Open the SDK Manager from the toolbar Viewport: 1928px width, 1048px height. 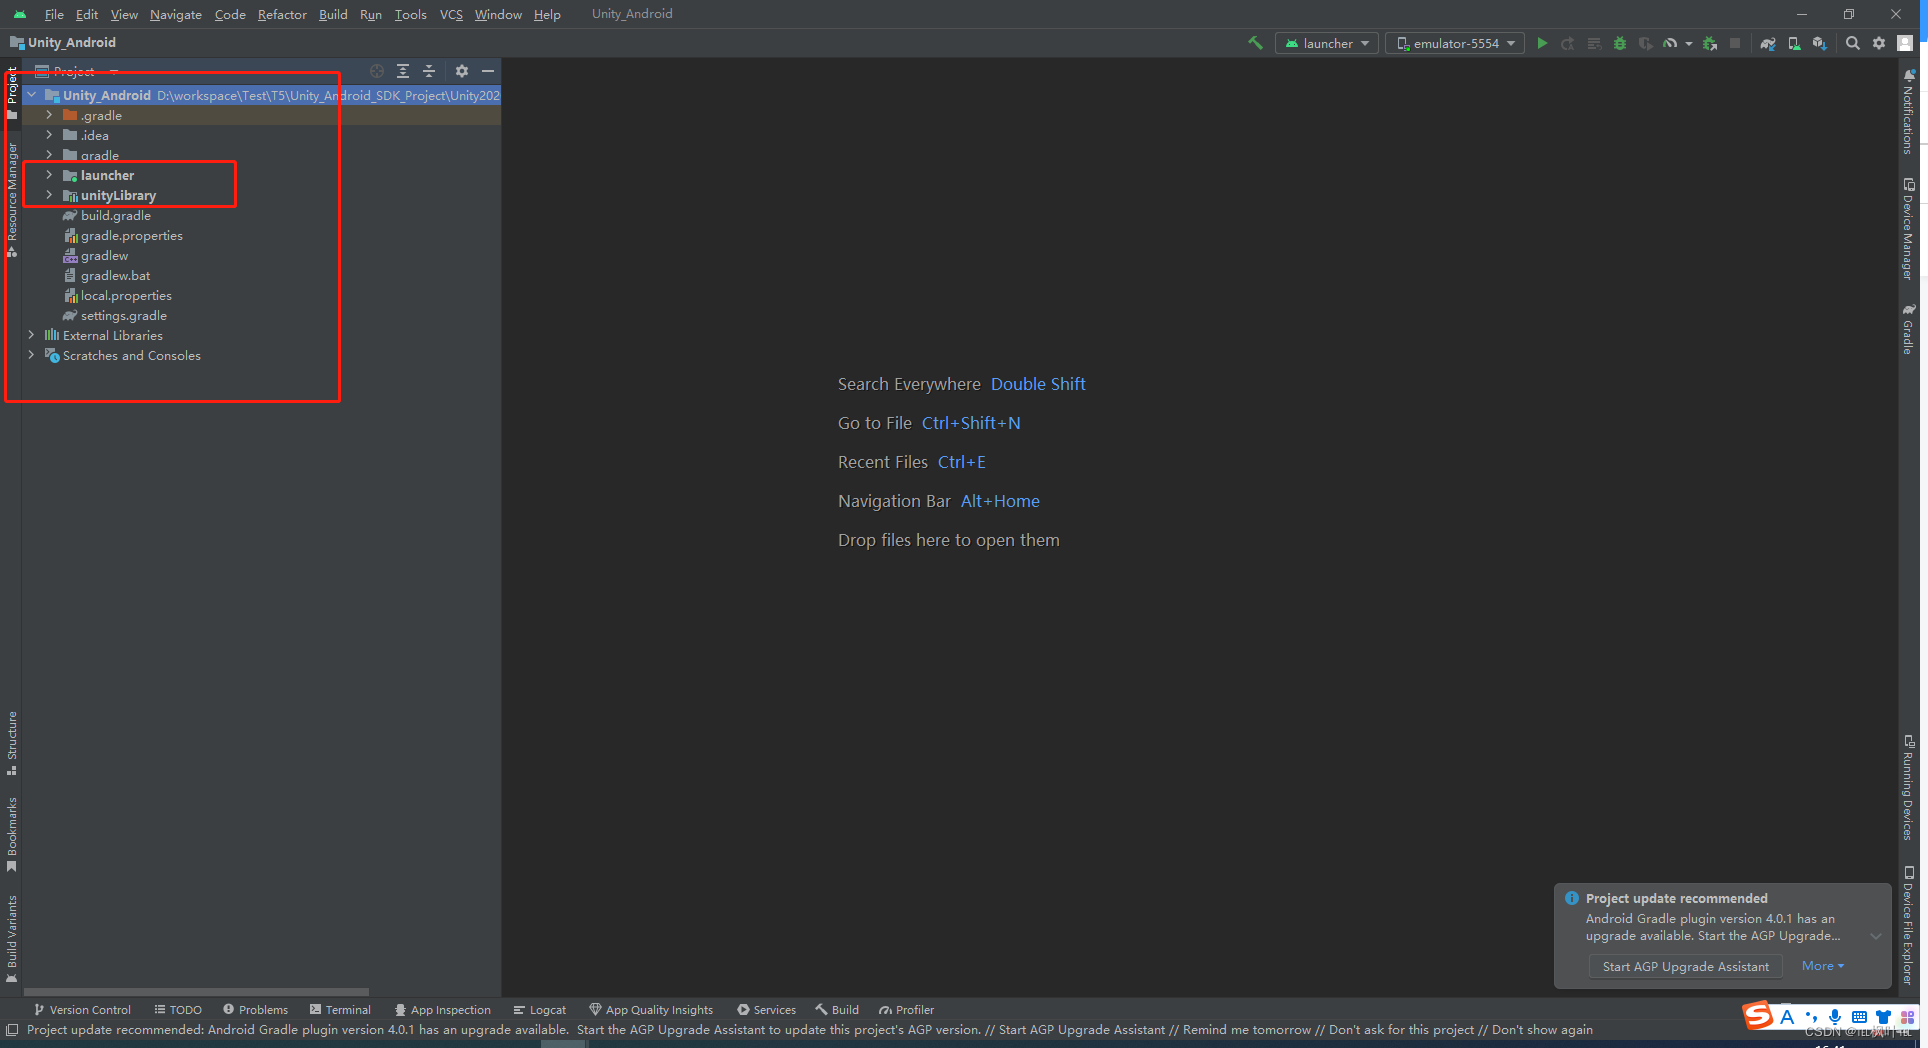(x=1820, y=43)
